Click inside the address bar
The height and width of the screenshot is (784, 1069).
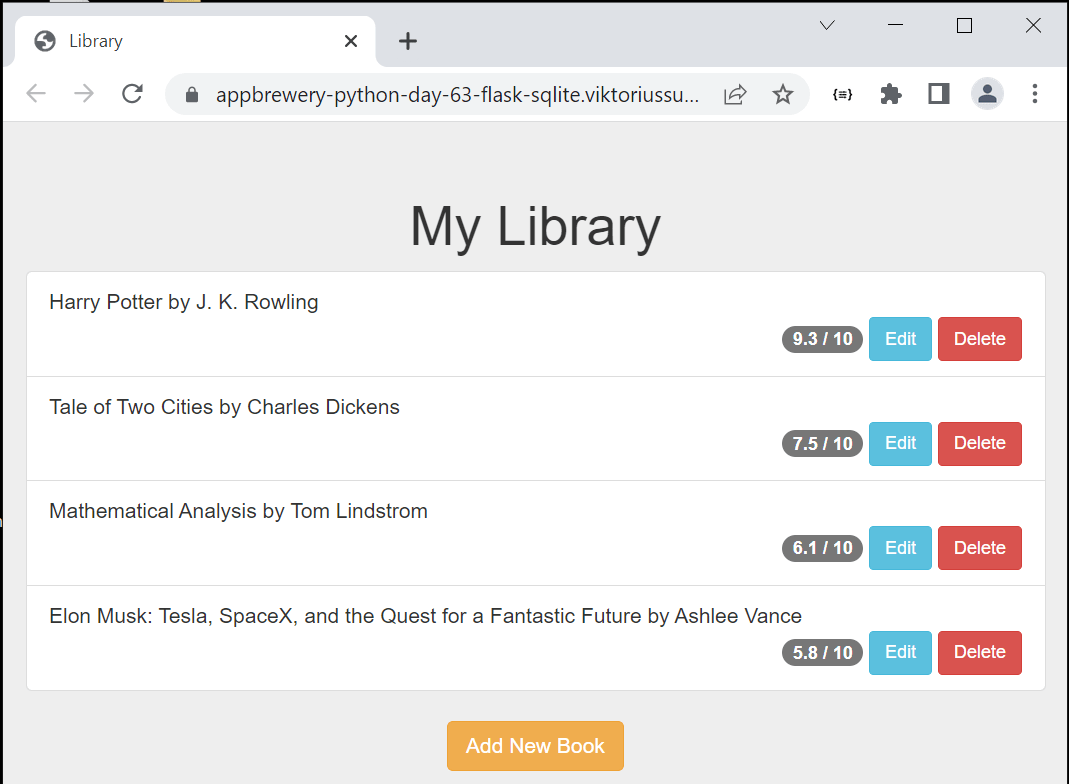450,93
